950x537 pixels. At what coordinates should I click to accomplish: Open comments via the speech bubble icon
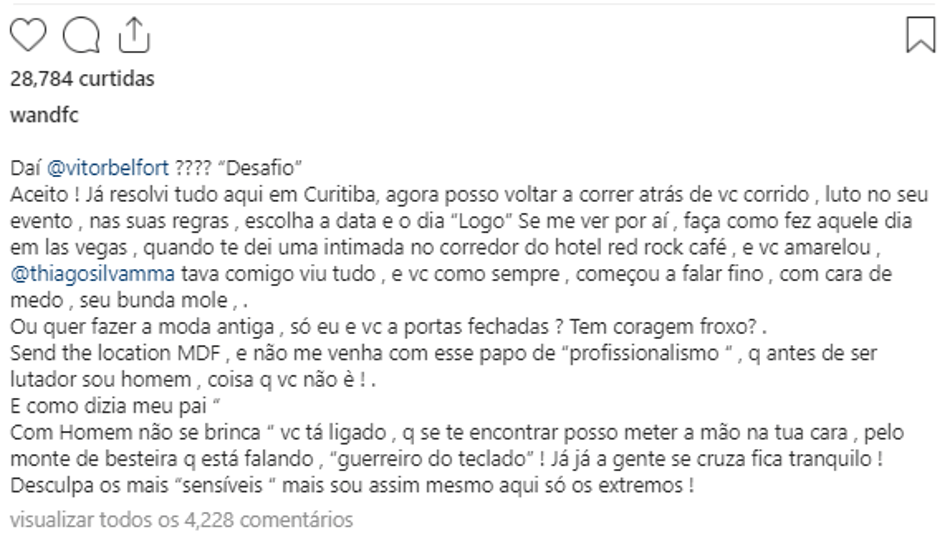click(81, 35)
